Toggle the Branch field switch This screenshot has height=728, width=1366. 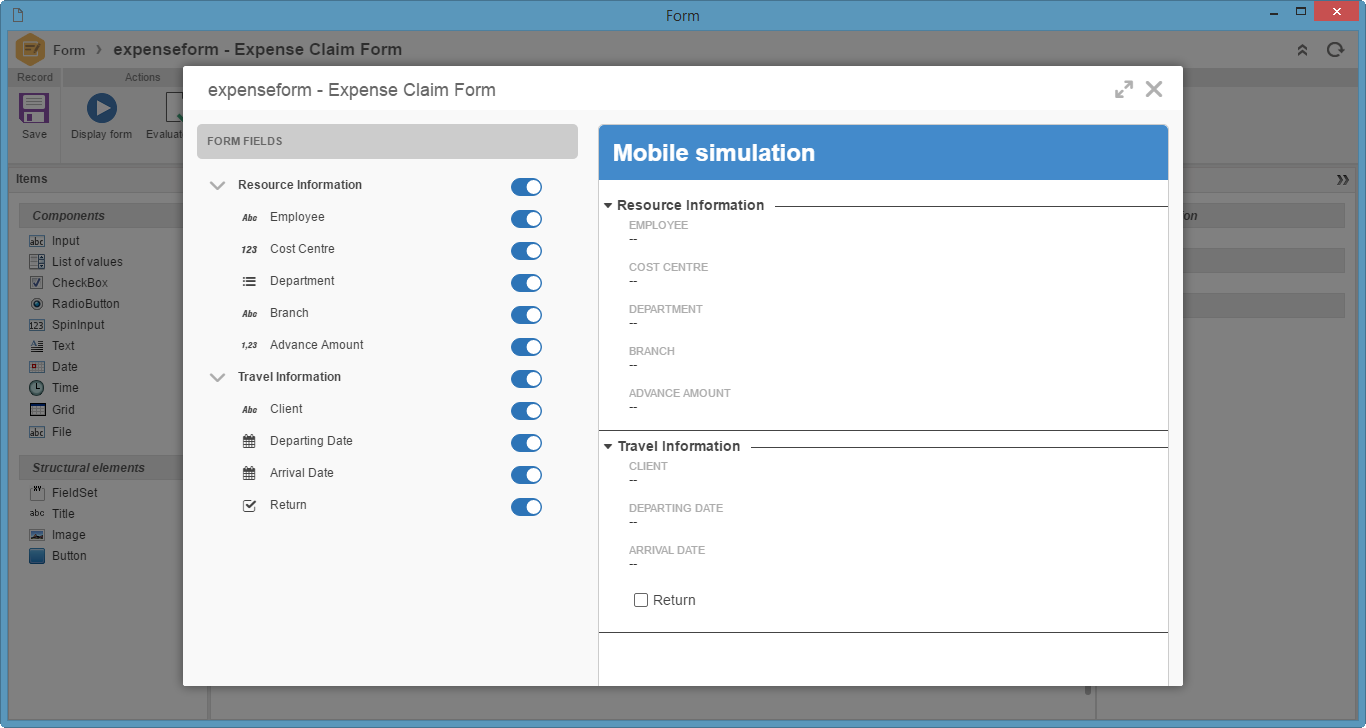point(526,315)
